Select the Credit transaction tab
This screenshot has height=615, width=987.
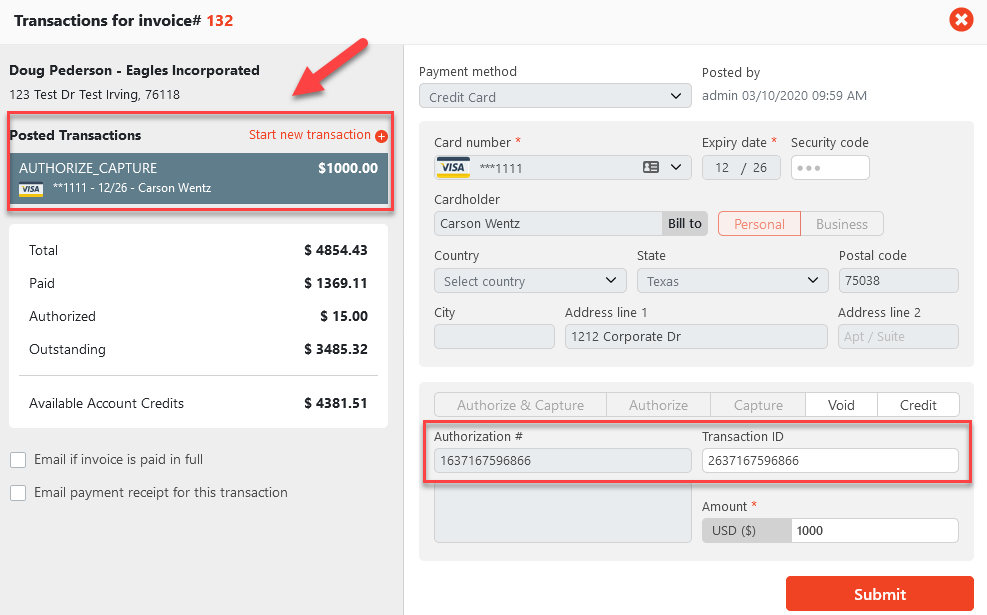[x=918, y=405]
